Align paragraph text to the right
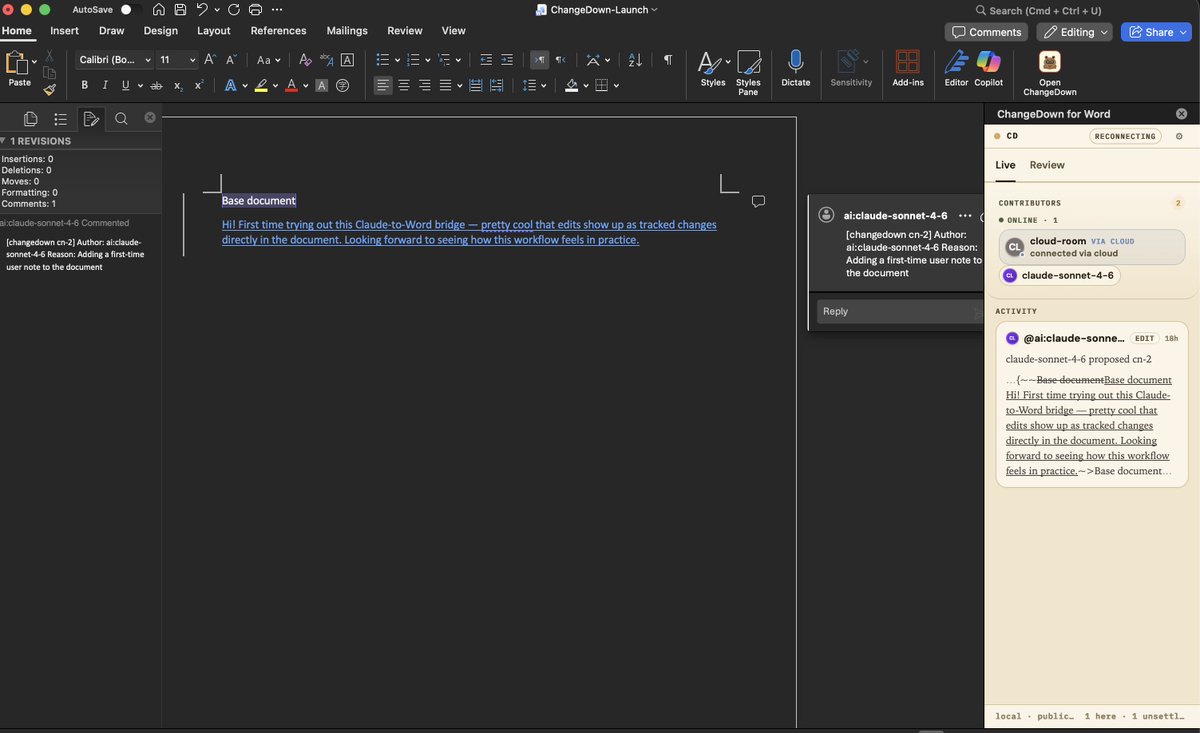This screenshot has width=1200, height=733. (x=425, y=86)
